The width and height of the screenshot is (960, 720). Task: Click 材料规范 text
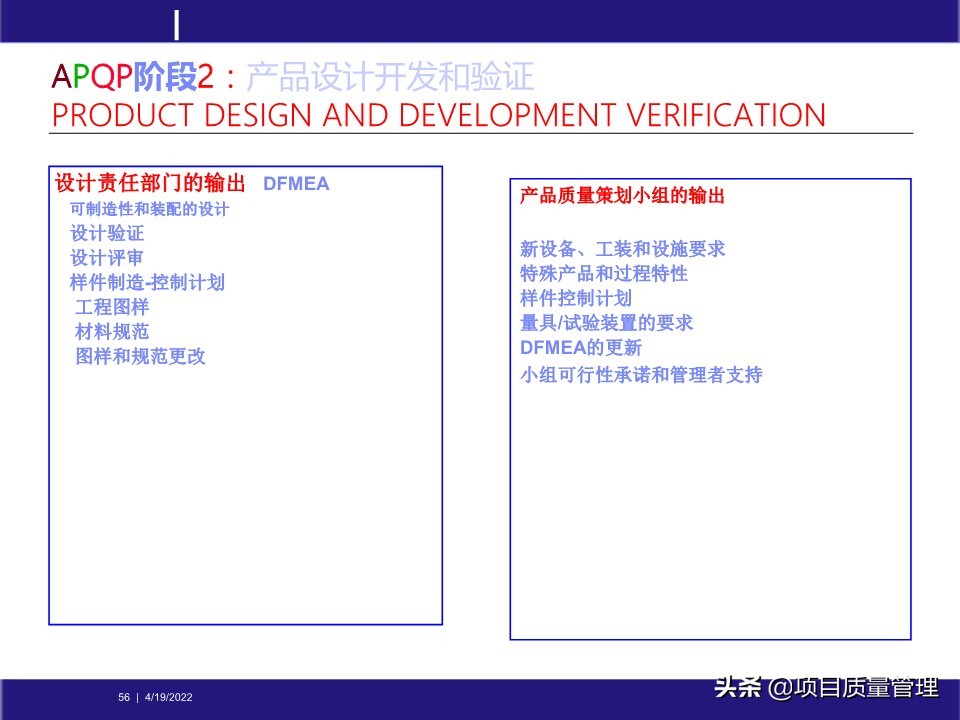(110, 331)
